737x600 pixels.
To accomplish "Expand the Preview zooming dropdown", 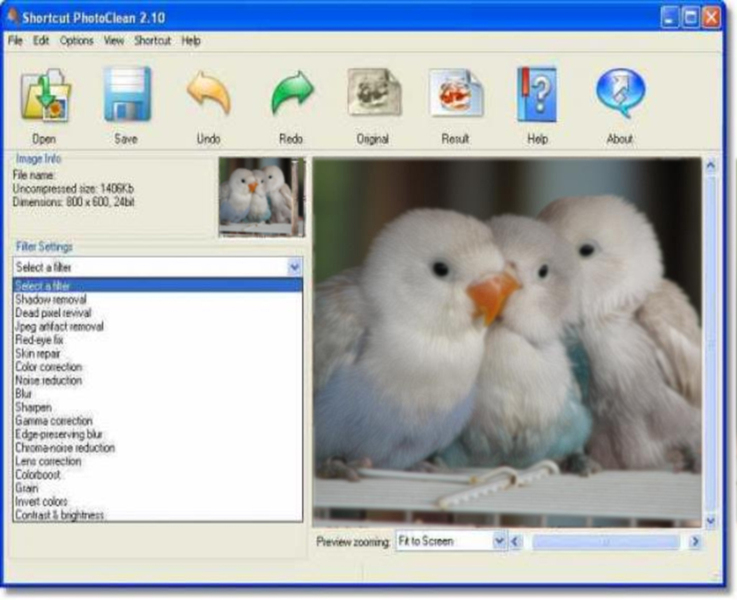I will [499, 541].
